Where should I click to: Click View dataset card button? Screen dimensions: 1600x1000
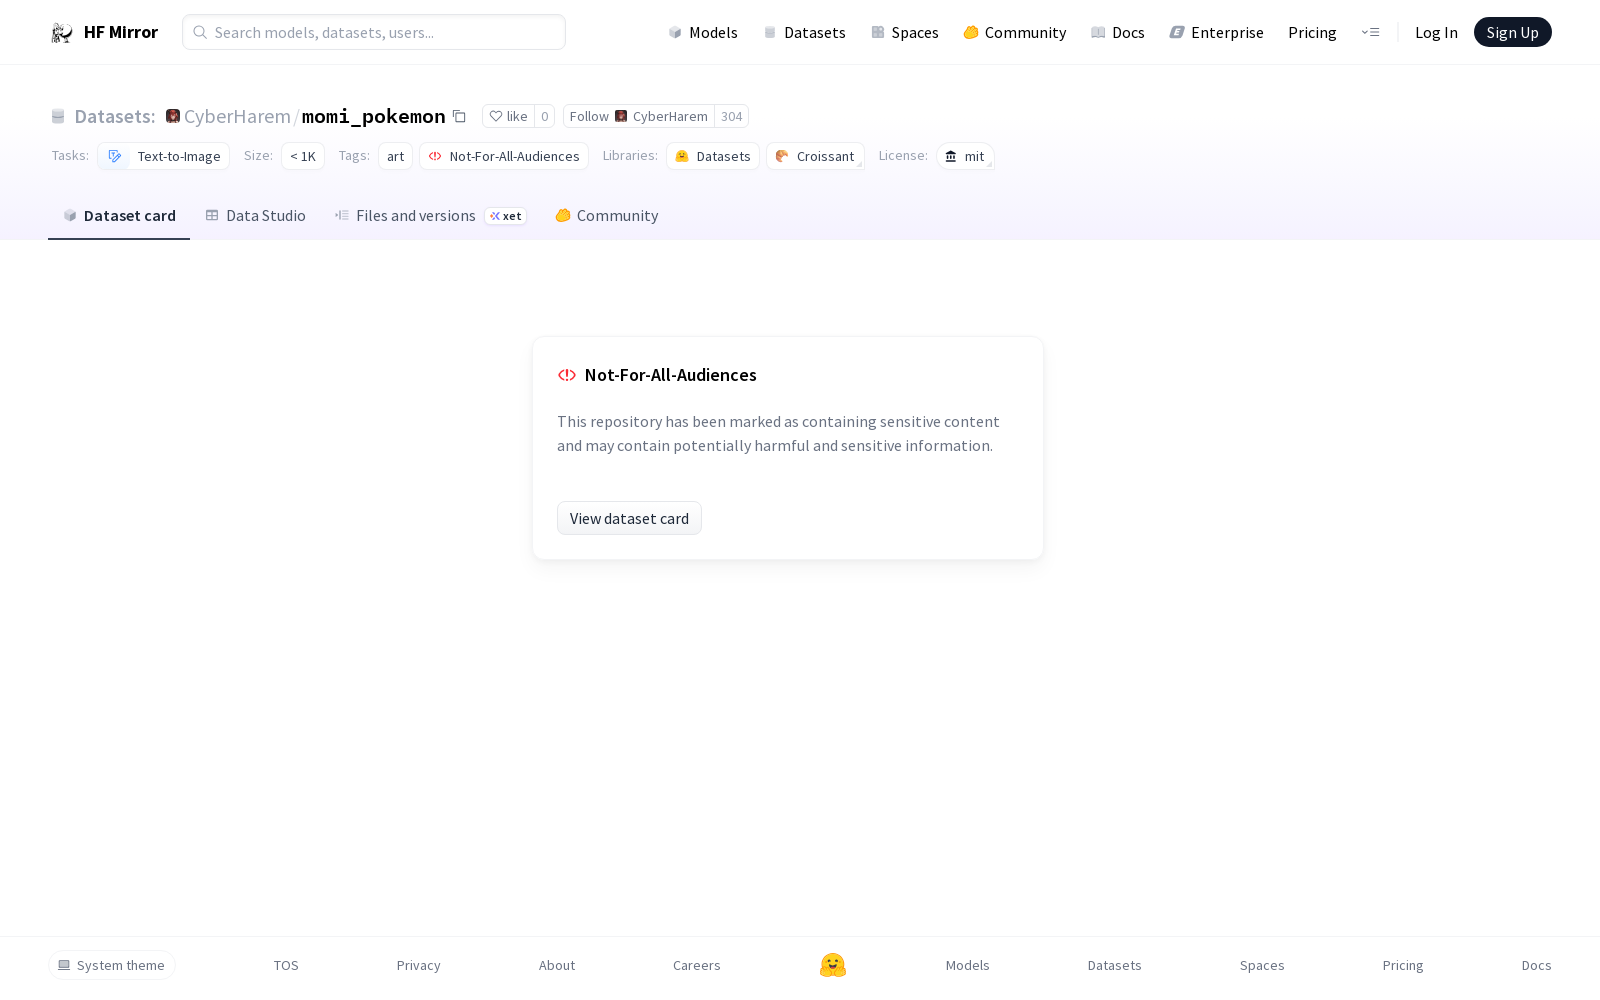(629, 518)
